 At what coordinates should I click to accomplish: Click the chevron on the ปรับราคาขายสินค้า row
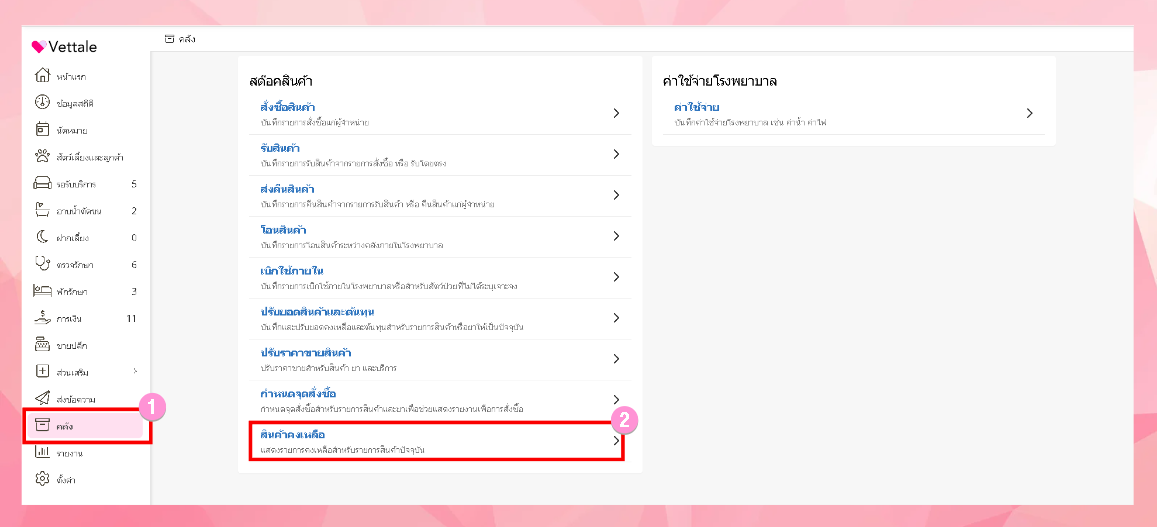616,359
